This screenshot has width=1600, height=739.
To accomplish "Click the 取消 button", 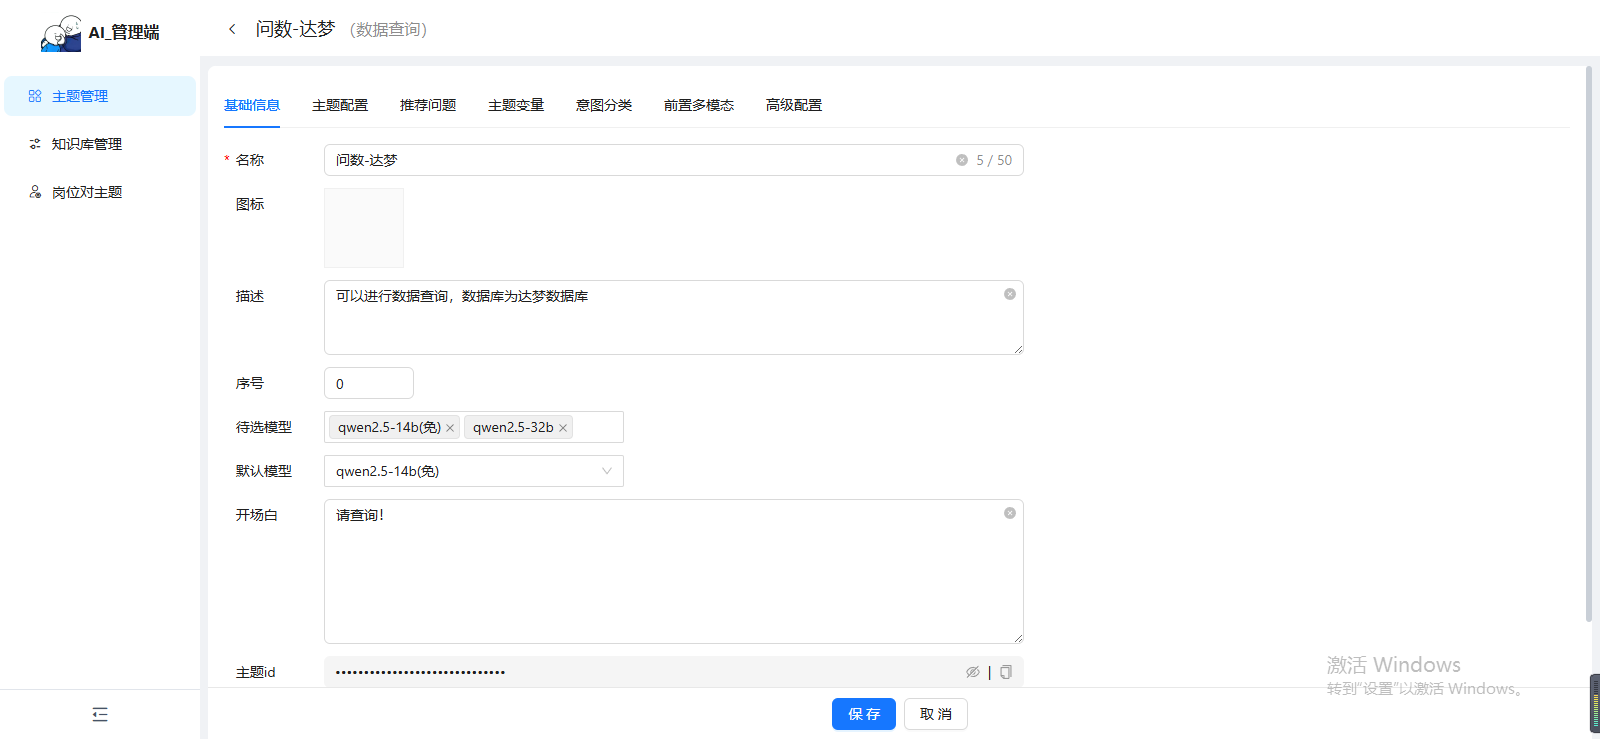I will click(x=935, y=714).
